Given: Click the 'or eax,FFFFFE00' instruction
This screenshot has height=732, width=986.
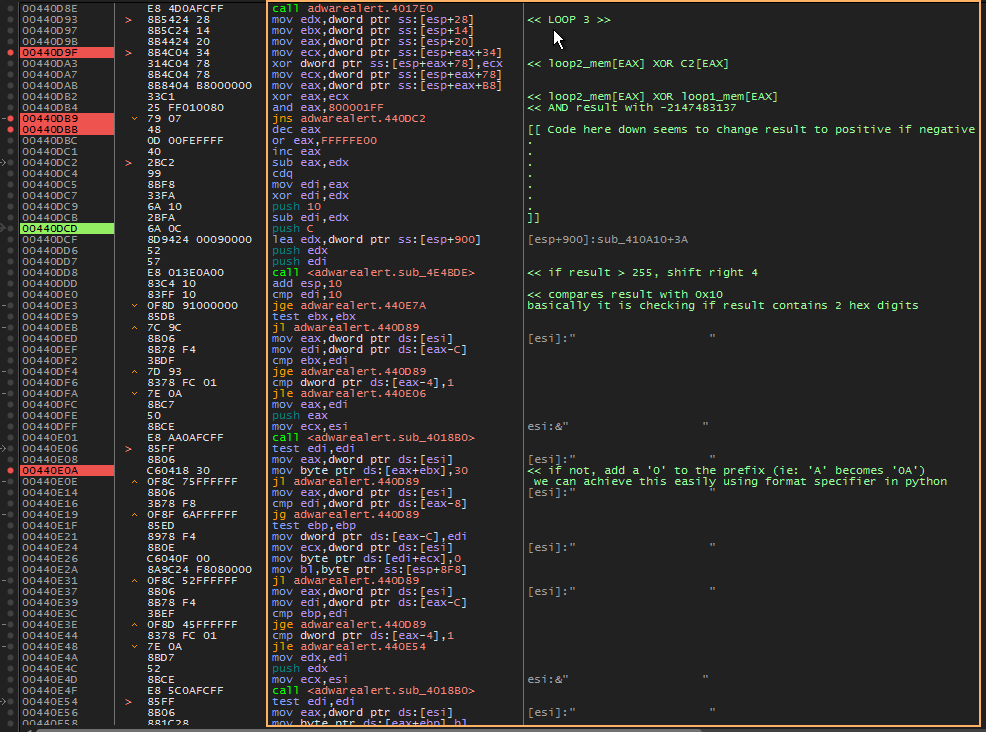Looking at the screenshot, I should click(324, 141).
